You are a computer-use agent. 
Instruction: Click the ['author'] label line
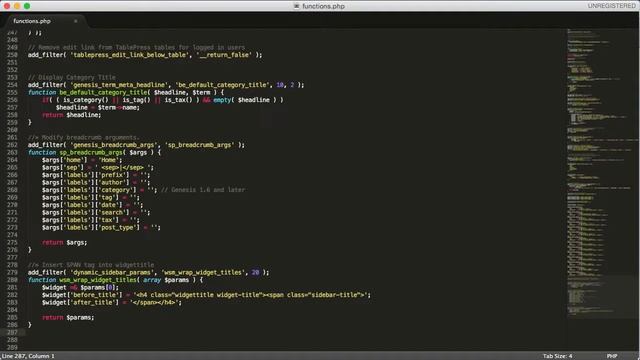point(96,182)
